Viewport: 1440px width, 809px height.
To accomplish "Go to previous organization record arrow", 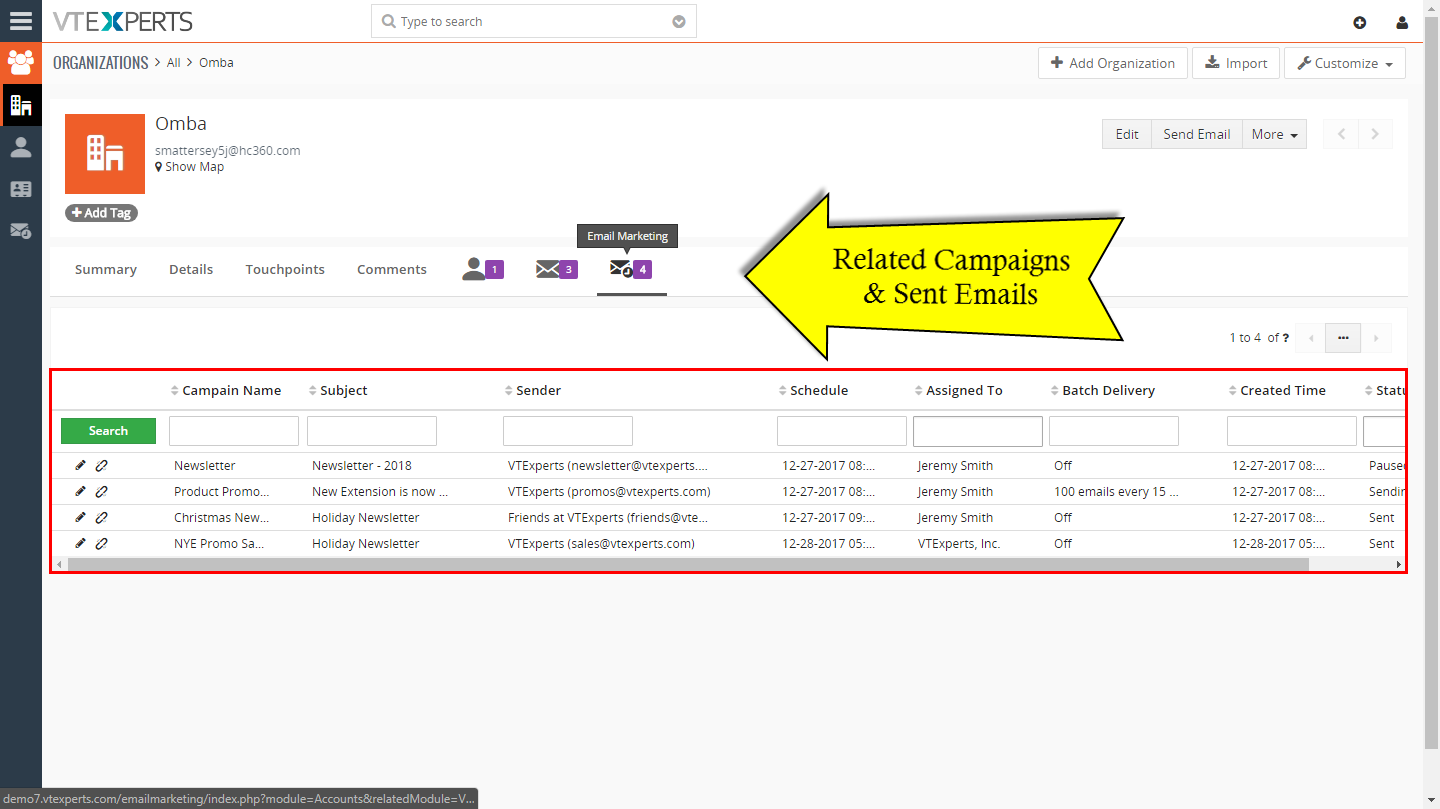I will coord(1341,134).
